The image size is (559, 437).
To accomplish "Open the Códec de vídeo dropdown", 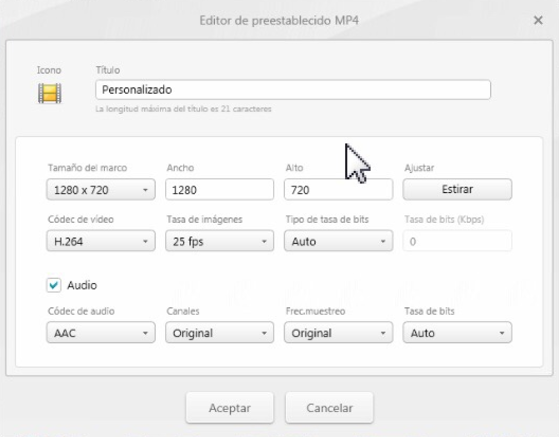I will 101,241.
